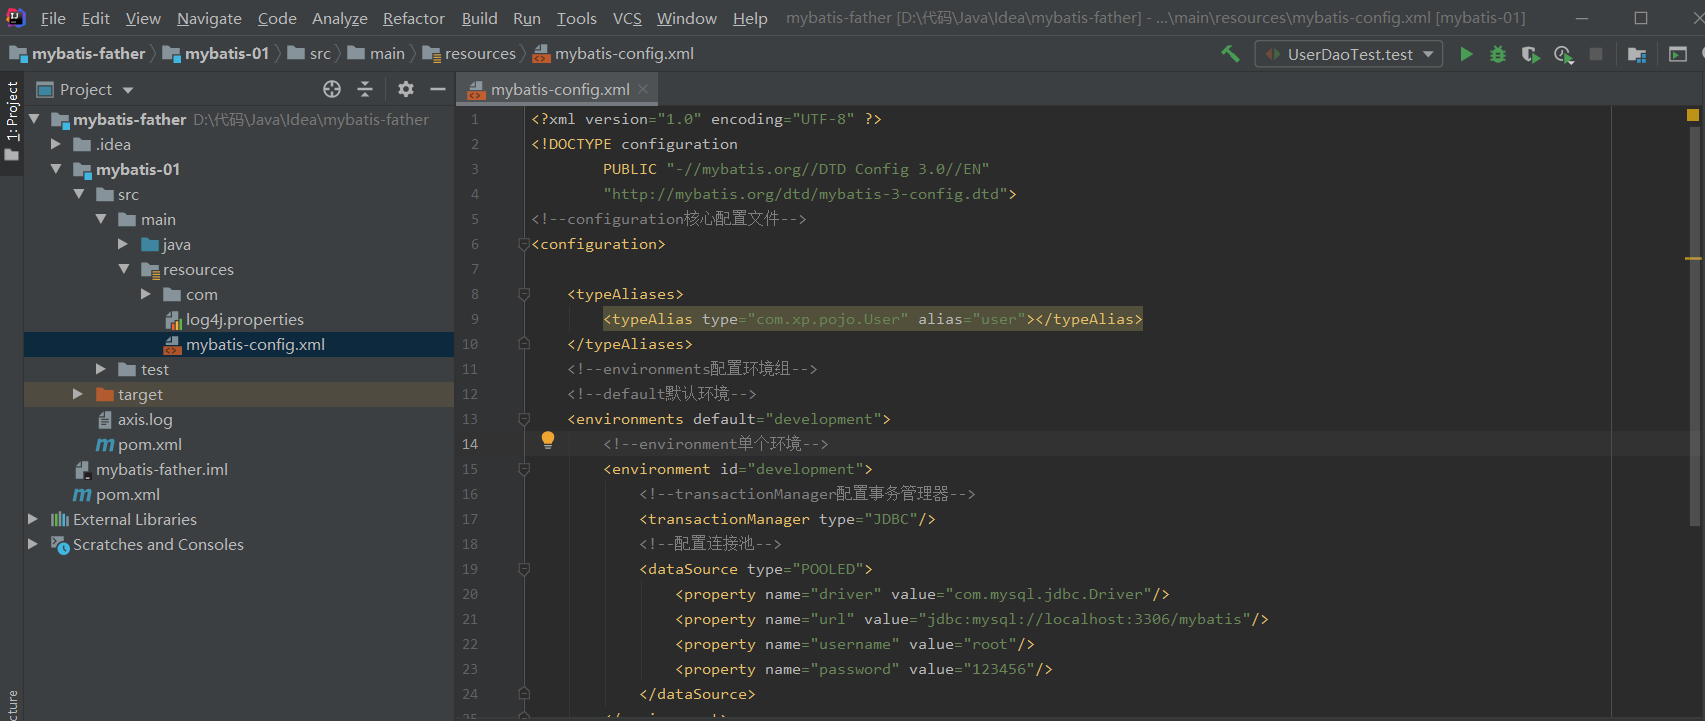Click the fold marker beside line 8 typeAliases

(x=524, y=294)
